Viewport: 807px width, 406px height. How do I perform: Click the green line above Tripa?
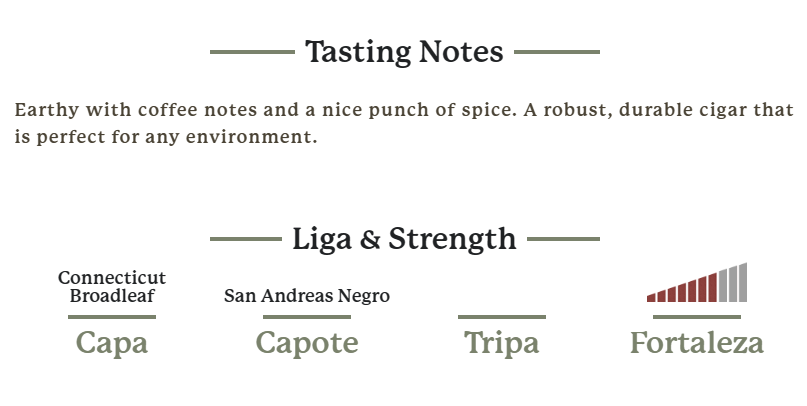(502, 317)
